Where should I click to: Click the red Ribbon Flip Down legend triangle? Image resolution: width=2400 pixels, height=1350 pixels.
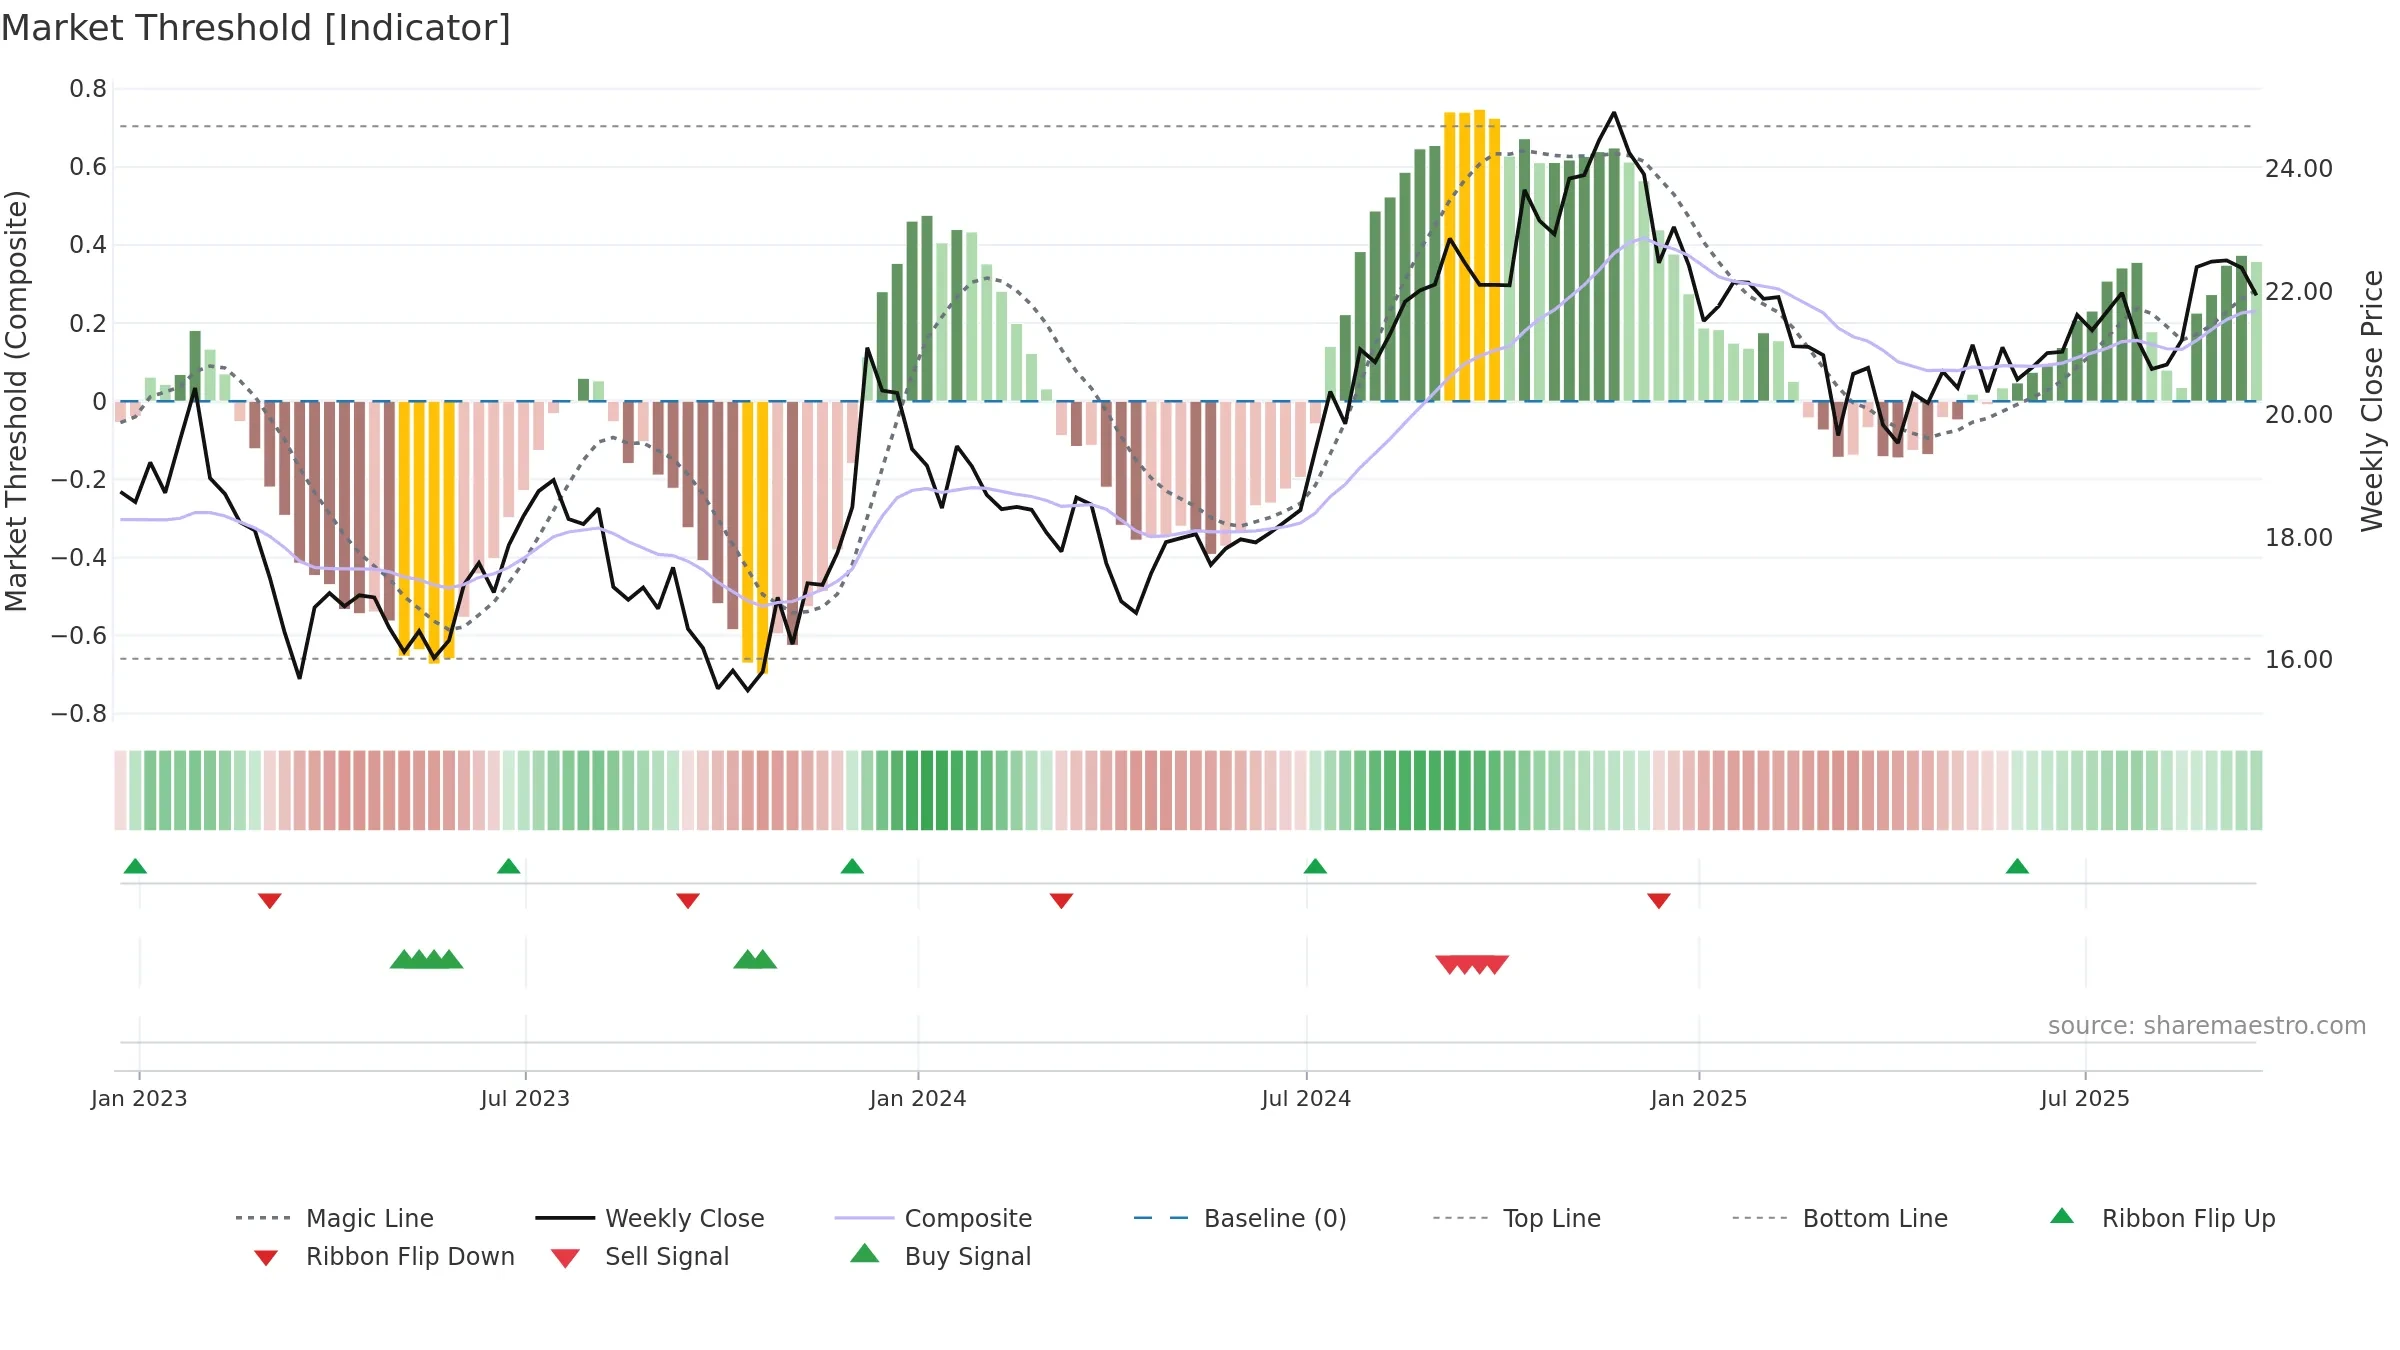coord(266,1258)
